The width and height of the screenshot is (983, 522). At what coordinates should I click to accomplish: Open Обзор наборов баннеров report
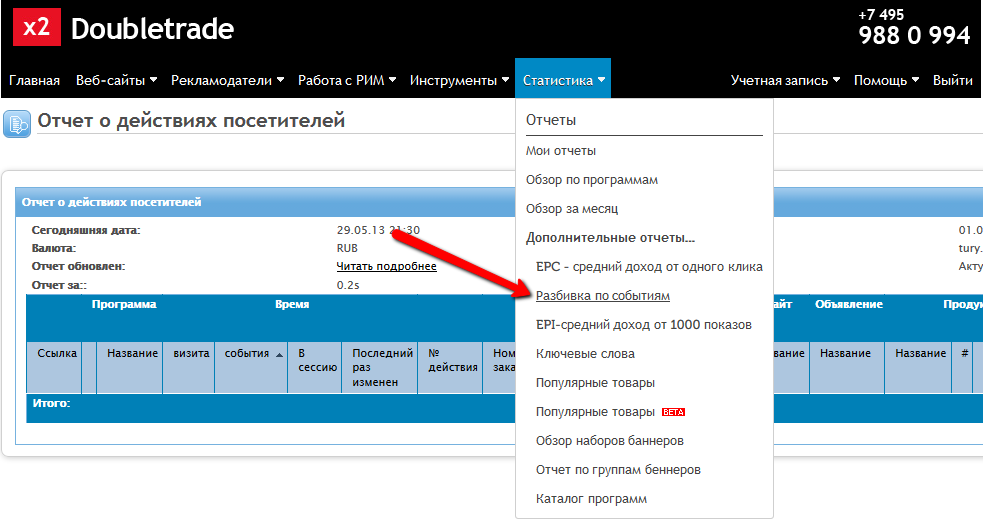[609, 441]
